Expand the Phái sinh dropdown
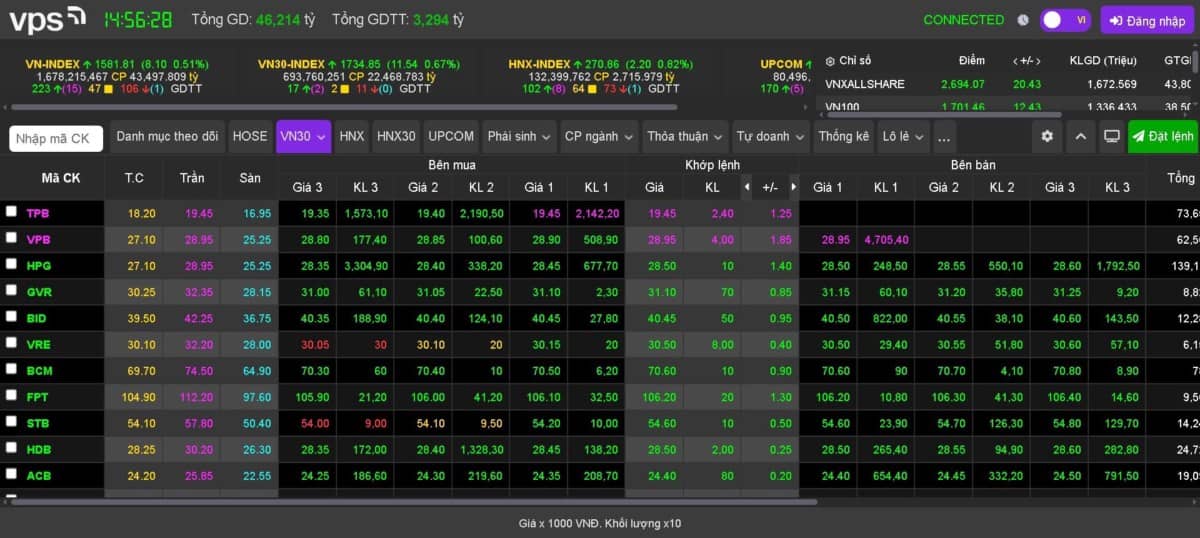Screen dimensions: 1200x538 point(519,136)
